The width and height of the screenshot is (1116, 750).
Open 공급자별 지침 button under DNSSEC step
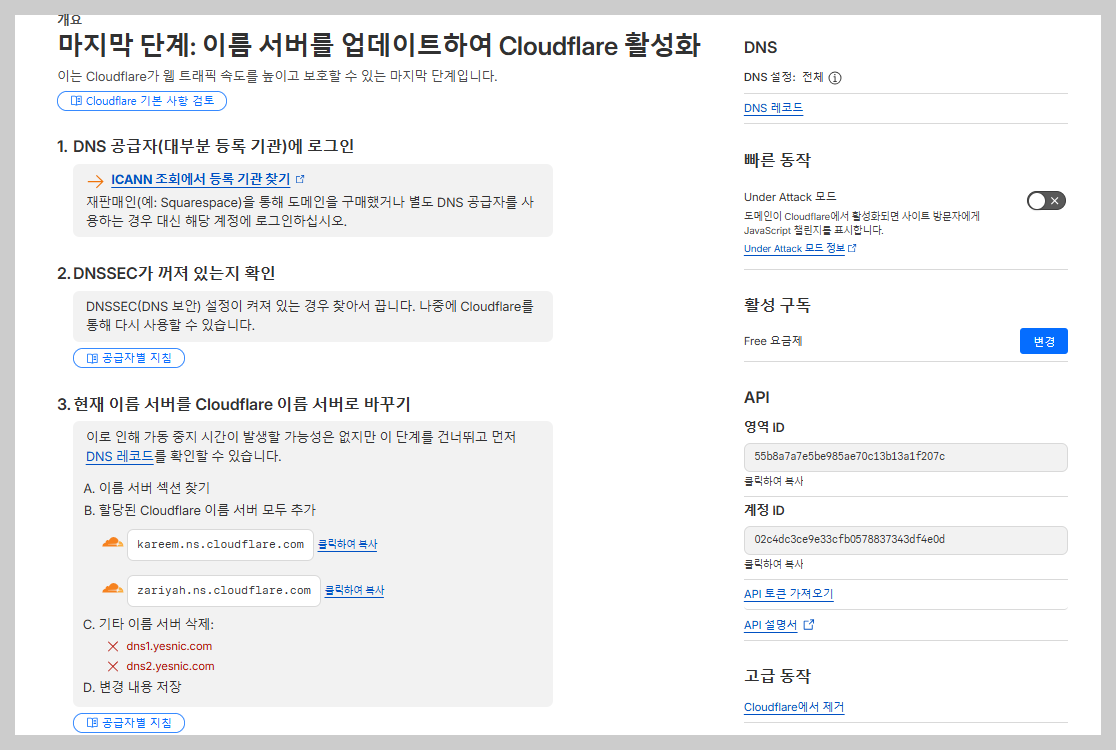click(x=129, y=358)
